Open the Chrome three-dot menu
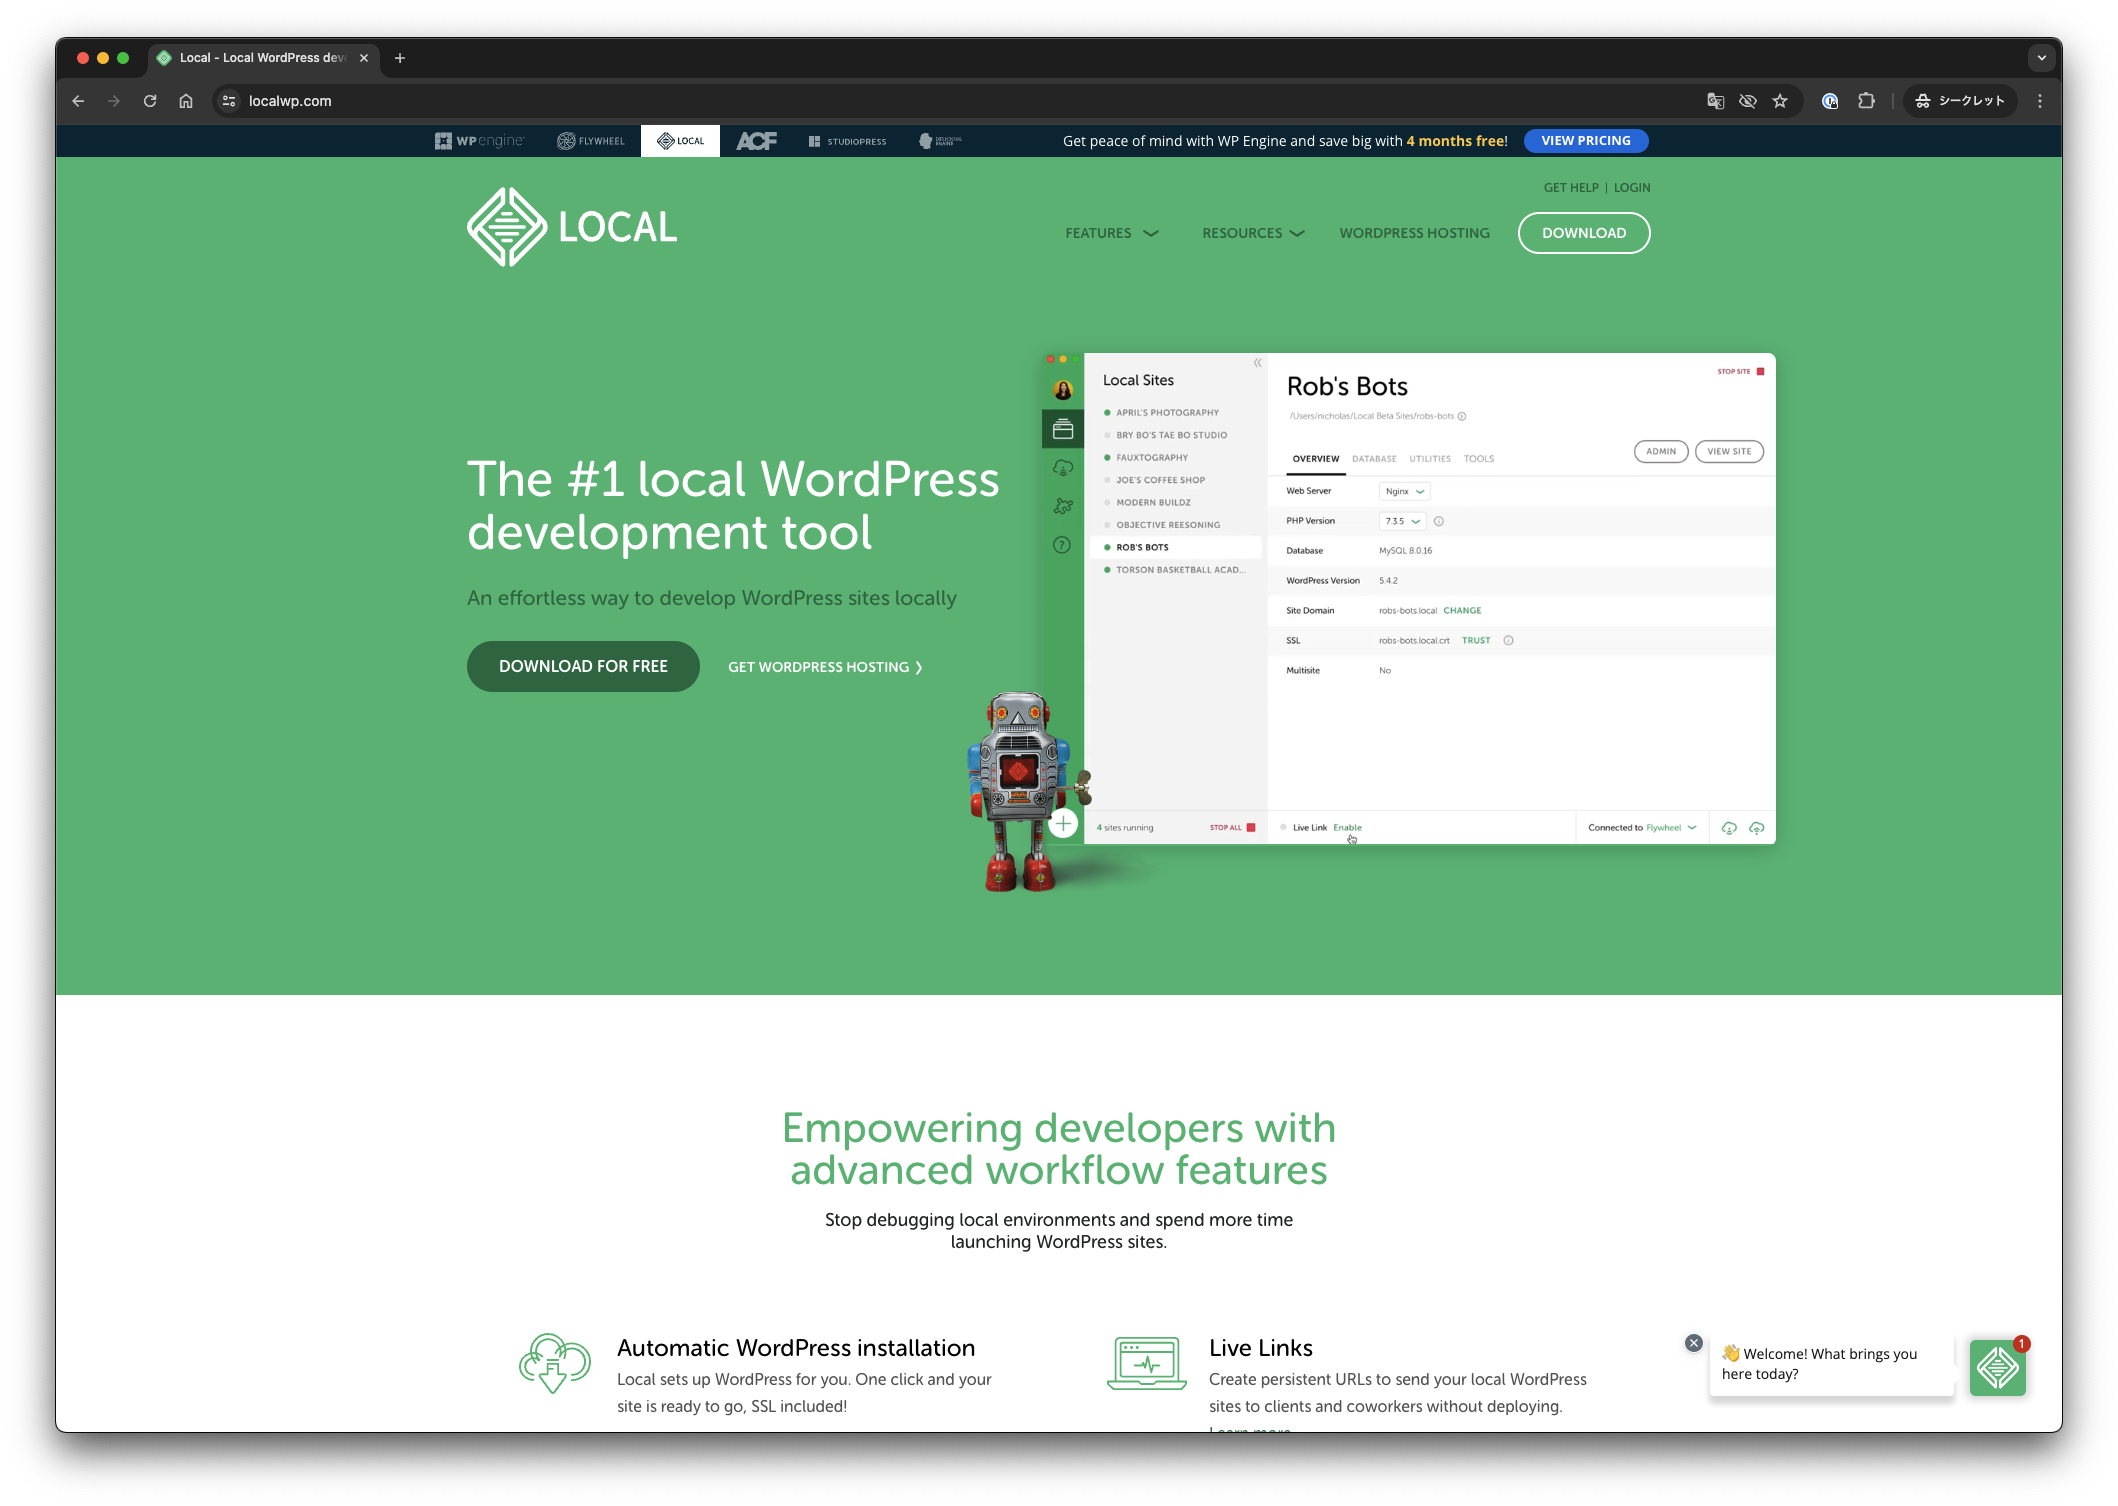Viewport: 2118px width, 1506px height. pyautogui.click(x=2040, y=101)
